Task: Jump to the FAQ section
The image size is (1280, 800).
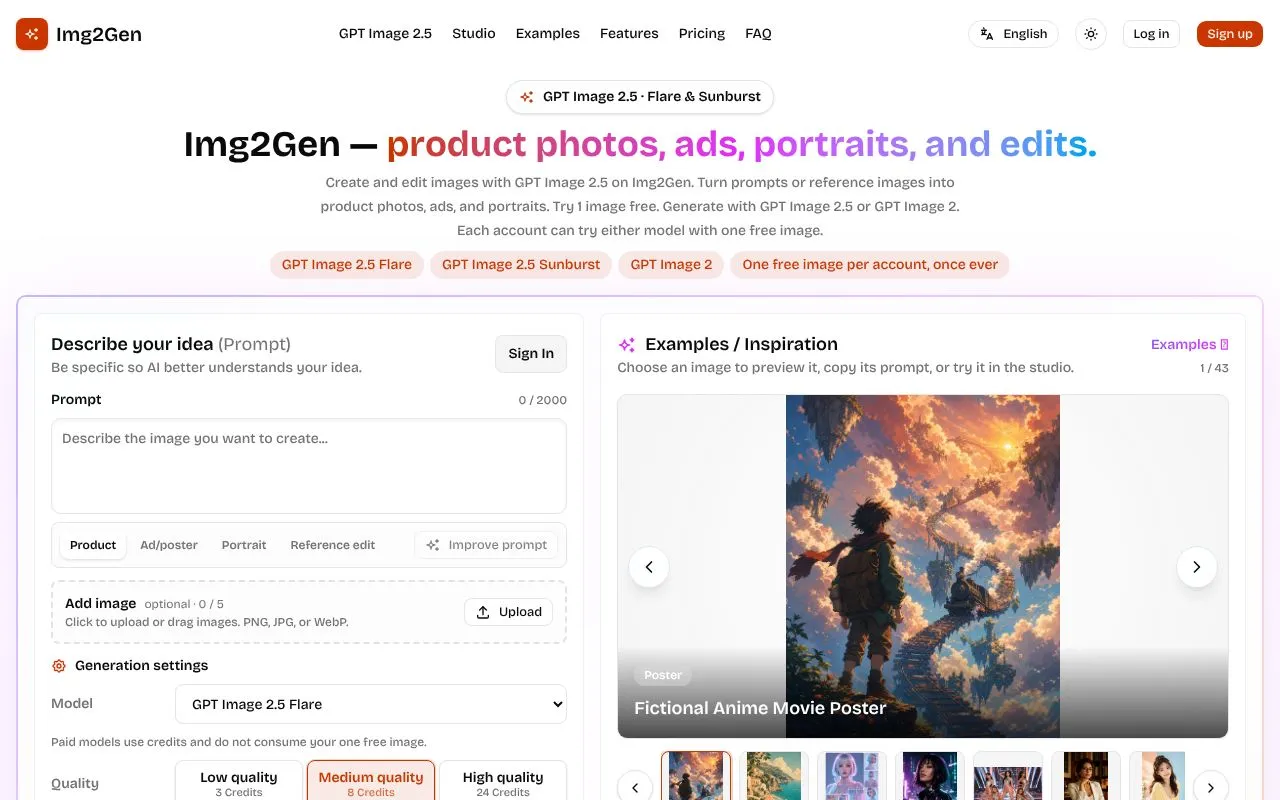Action: tap(758, 34)
